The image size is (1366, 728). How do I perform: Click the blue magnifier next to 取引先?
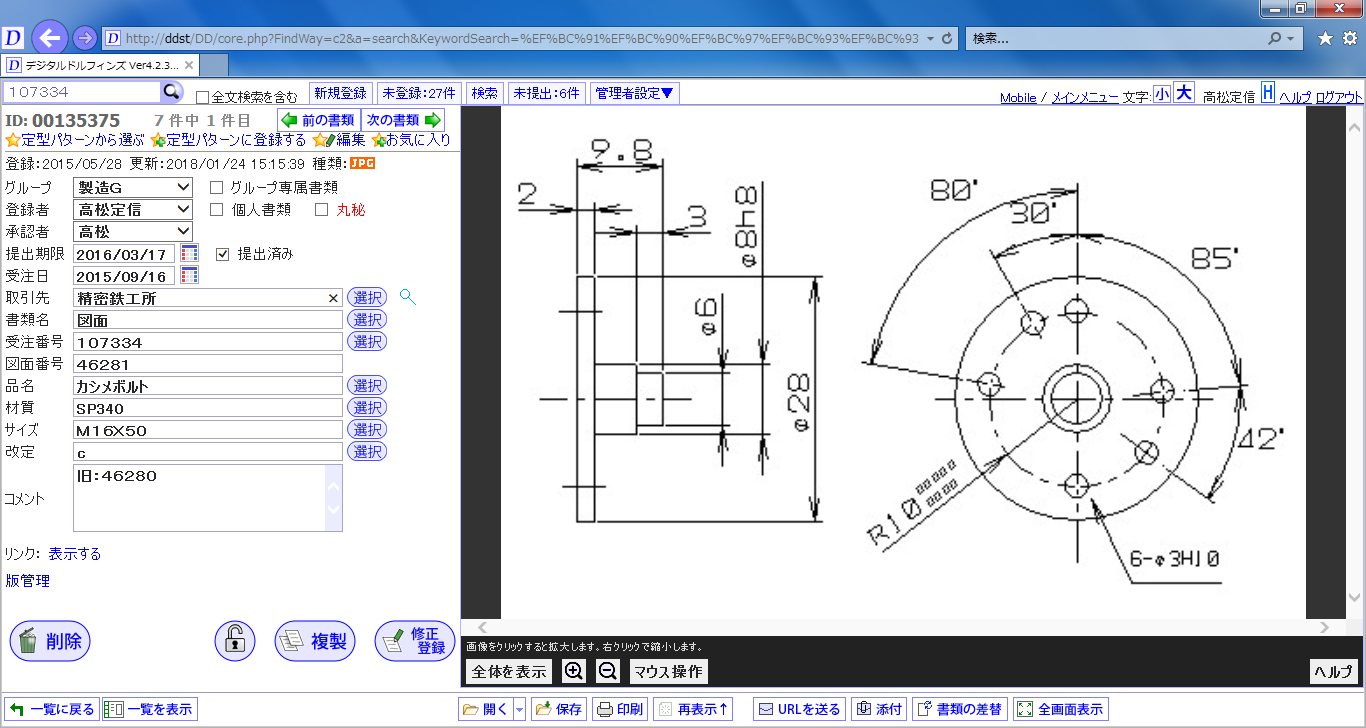click(407, 297)
